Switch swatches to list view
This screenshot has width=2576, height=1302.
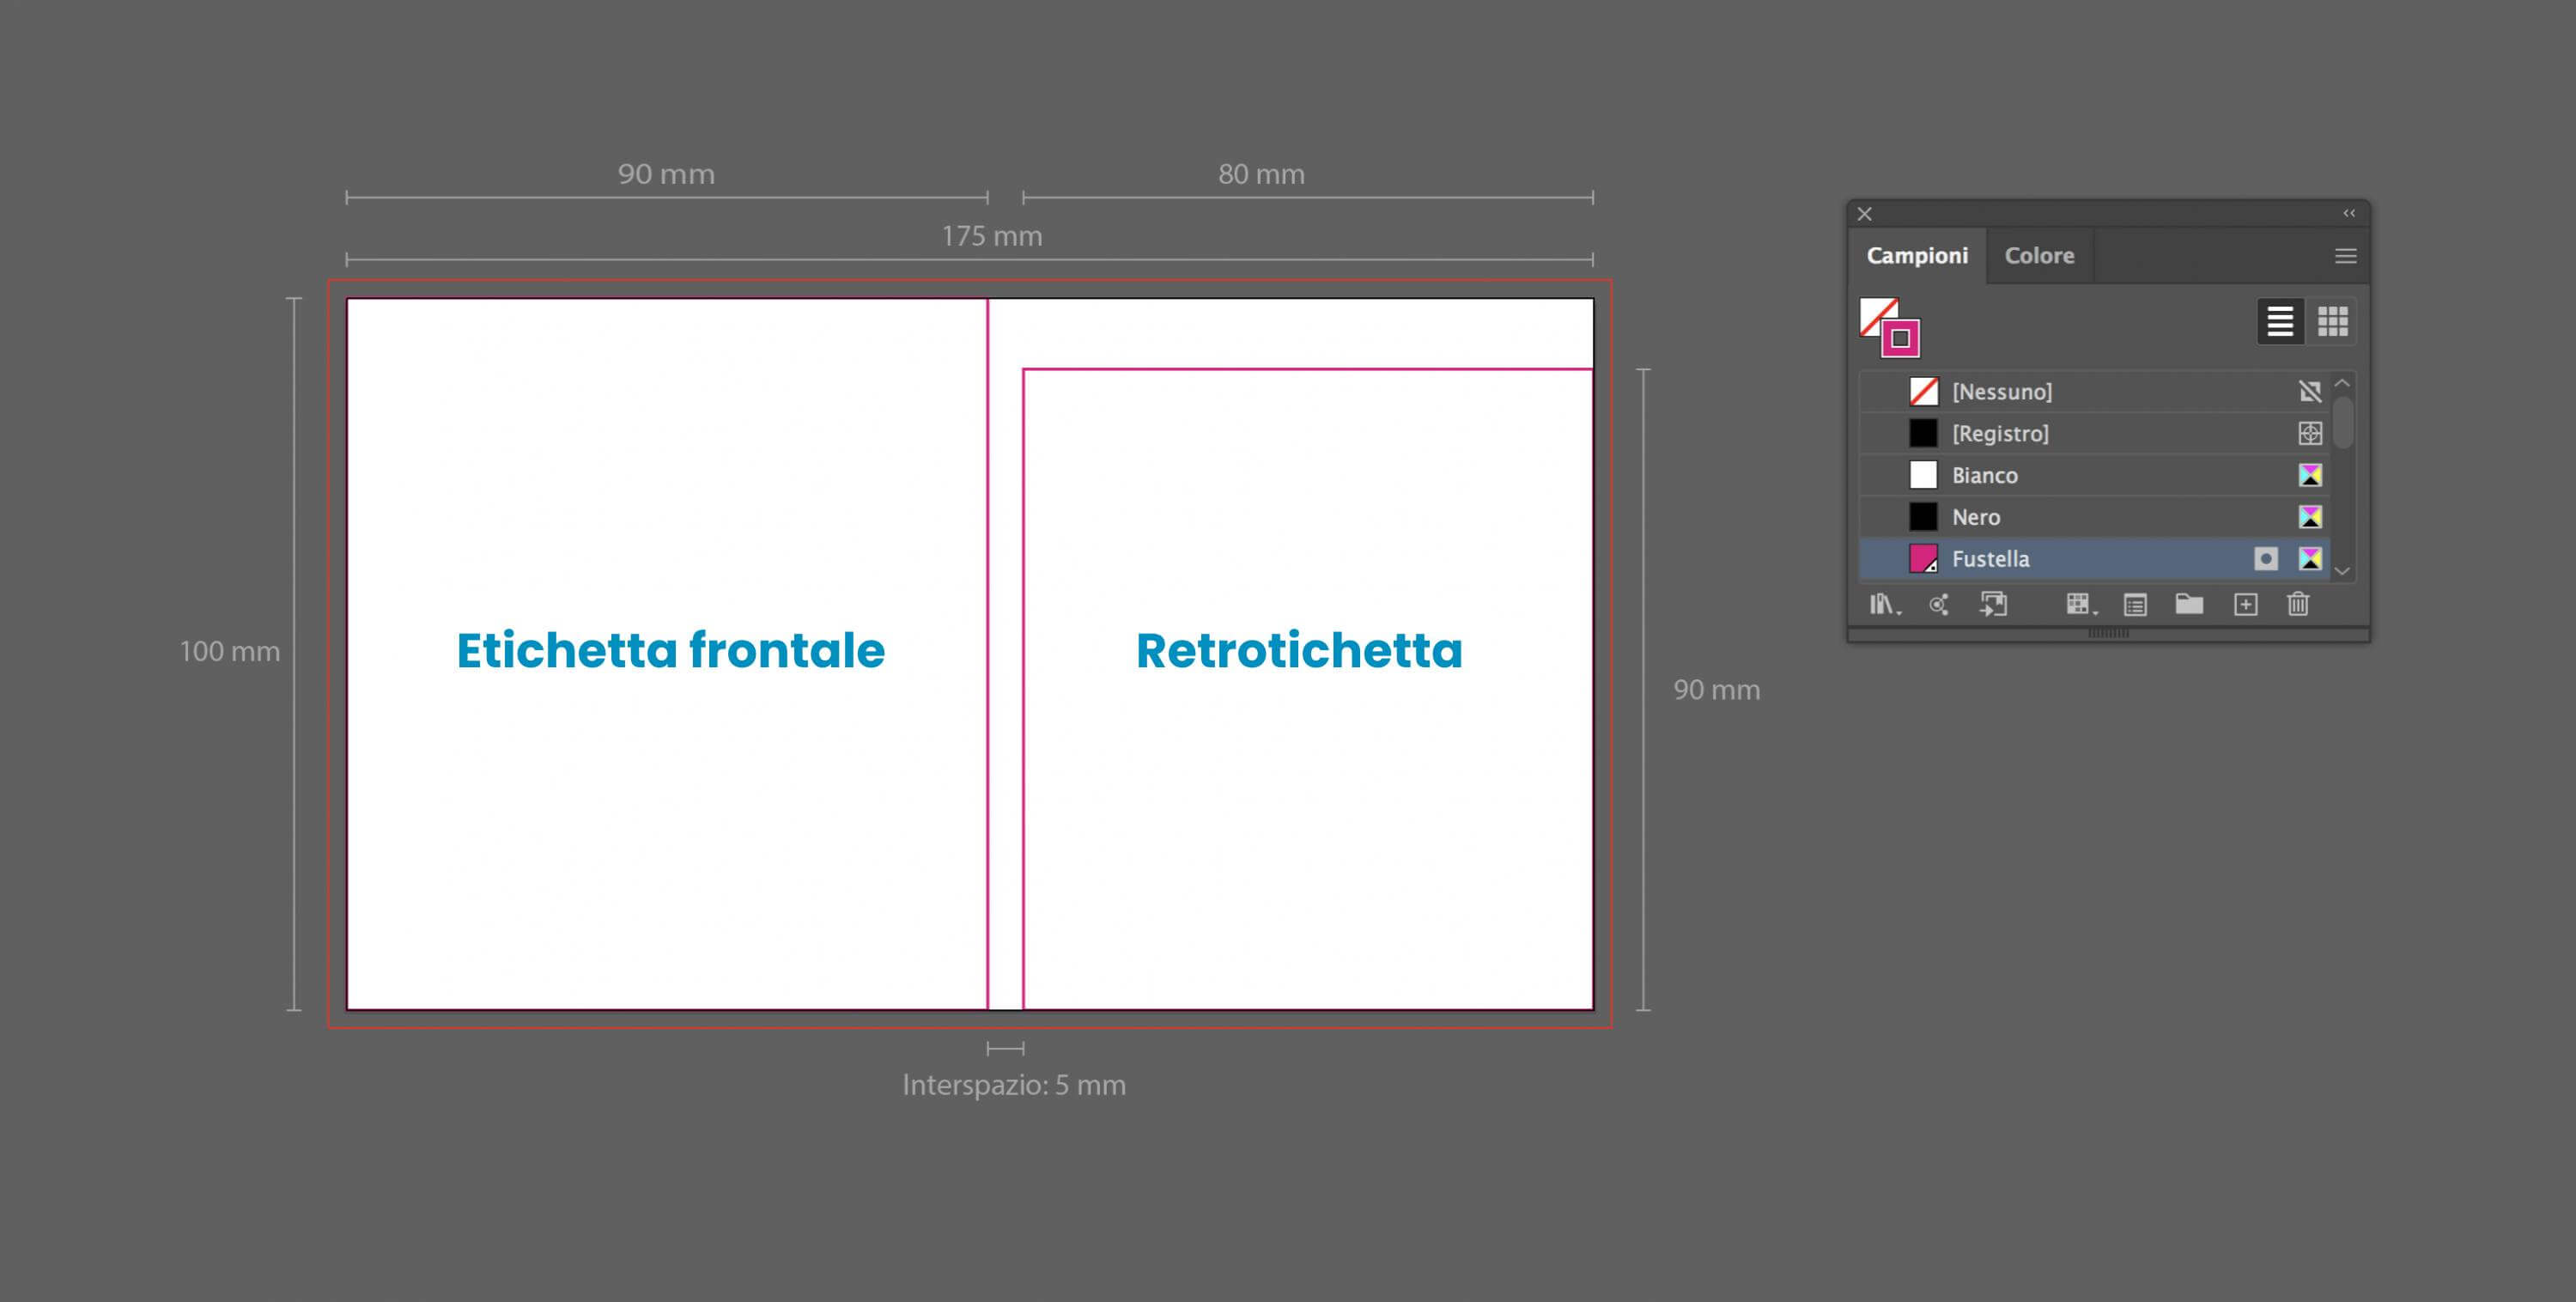click(x=2280, y=321)
